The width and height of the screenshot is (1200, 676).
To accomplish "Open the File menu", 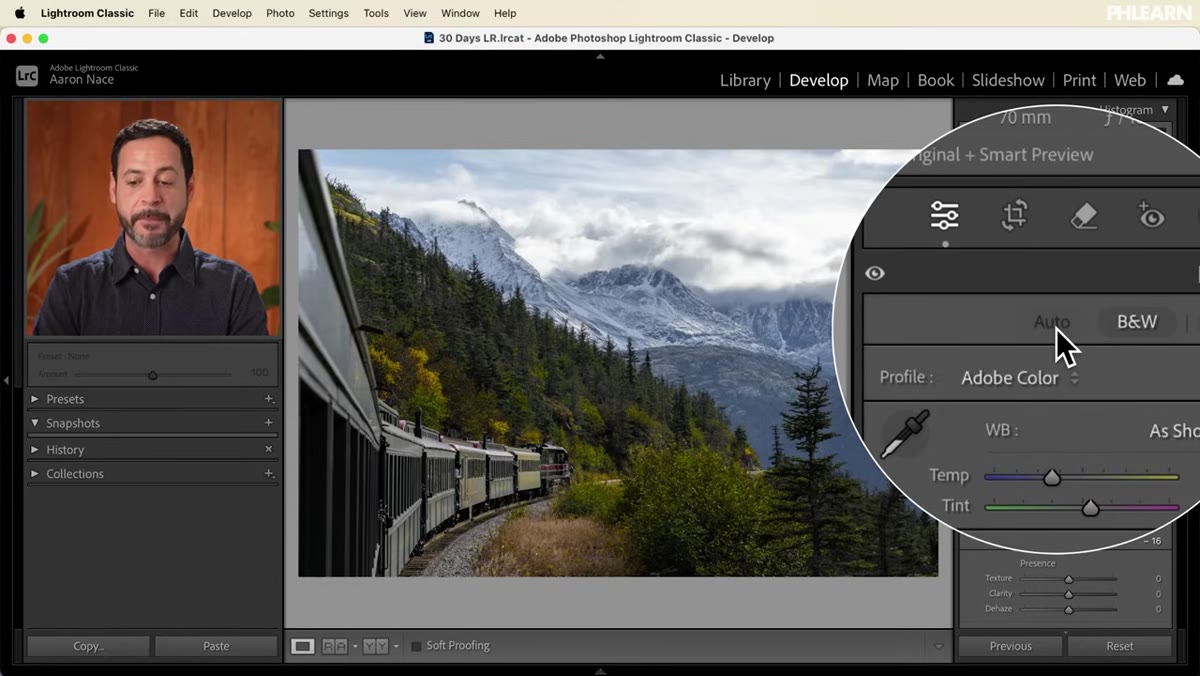I will (x=156, y=13).
